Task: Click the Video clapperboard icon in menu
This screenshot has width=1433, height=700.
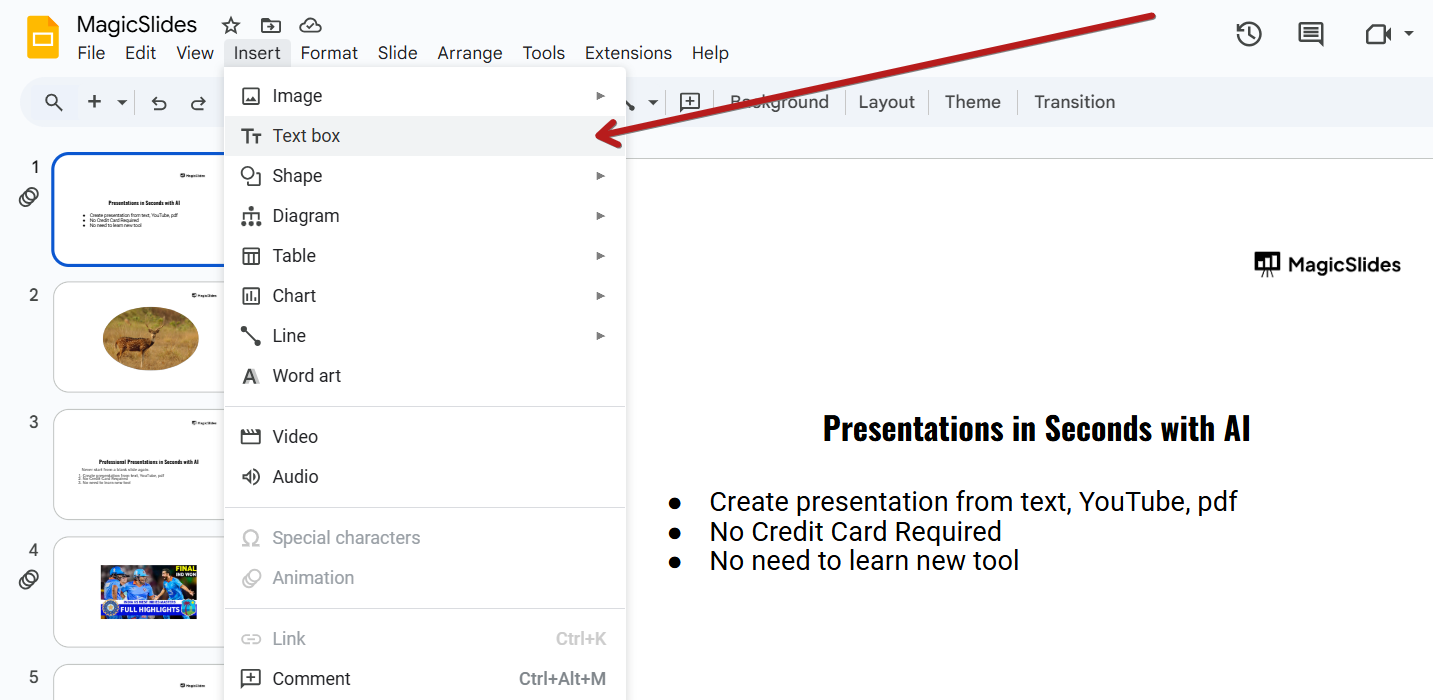Action: click(x=251, y=437)
